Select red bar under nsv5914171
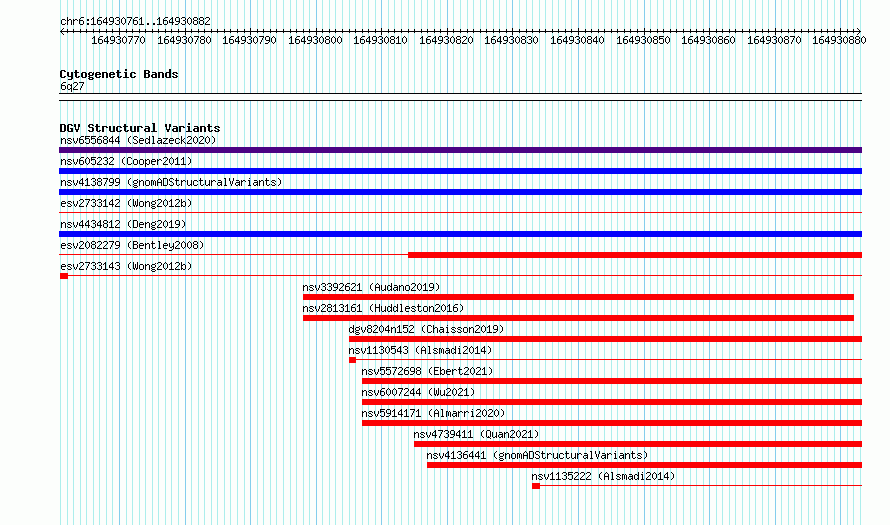The image size is (890, 525). click(612, 423)
